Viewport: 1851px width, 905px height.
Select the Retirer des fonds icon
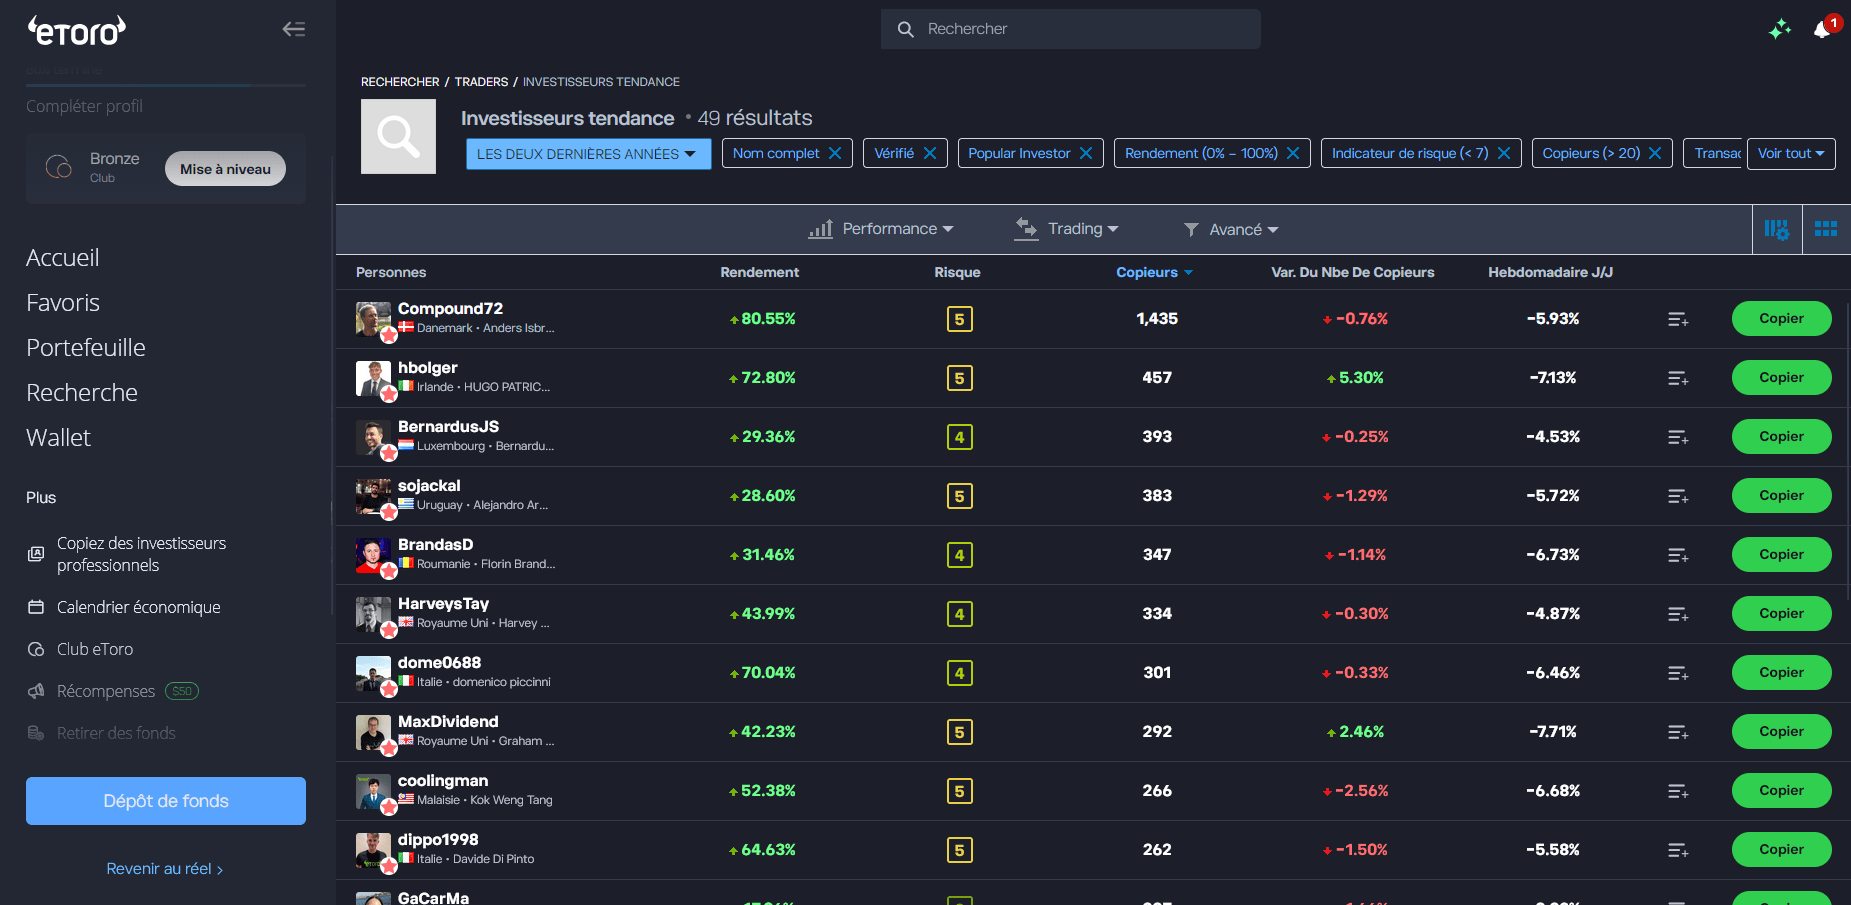(x=36, y=732)
